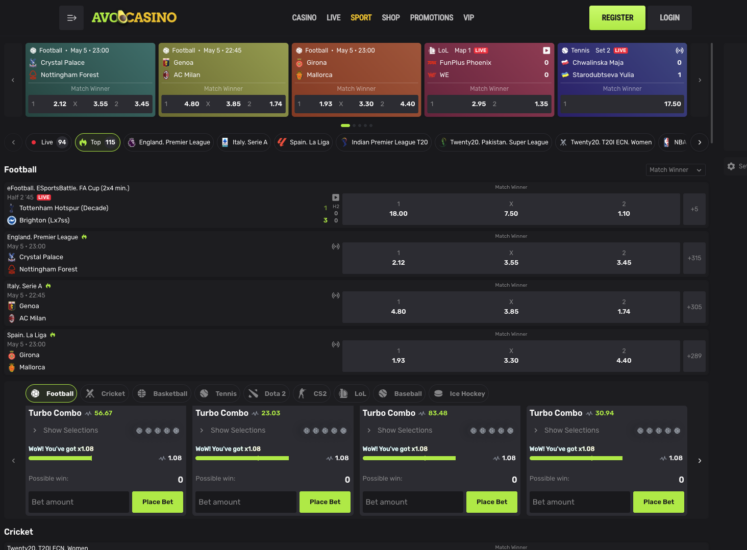Open the NBA league chip
This screenshot has height=550, width=747.
[x=674, y=142]
